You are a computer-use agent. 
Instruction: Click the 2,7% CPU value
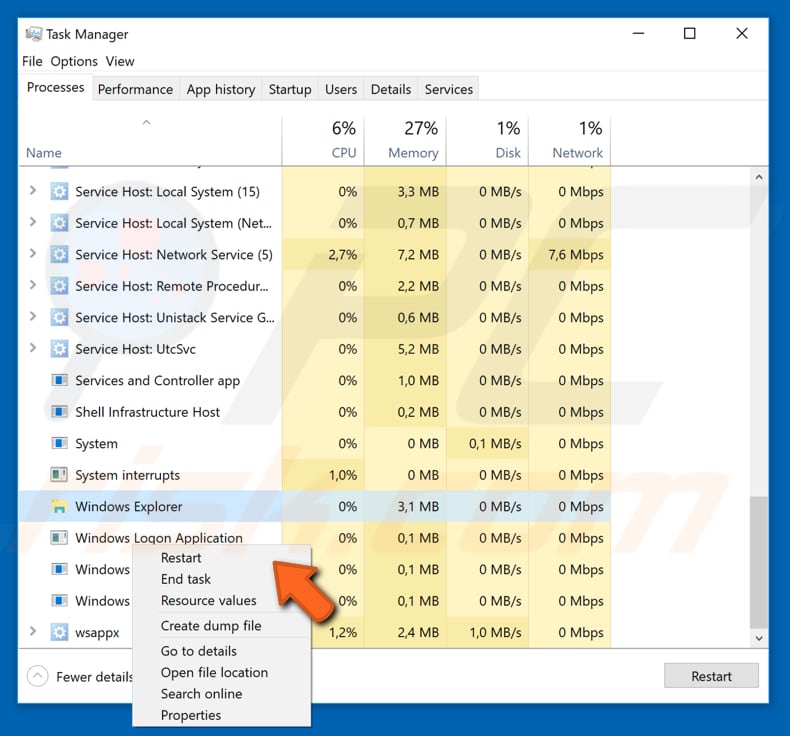[343, 255]
